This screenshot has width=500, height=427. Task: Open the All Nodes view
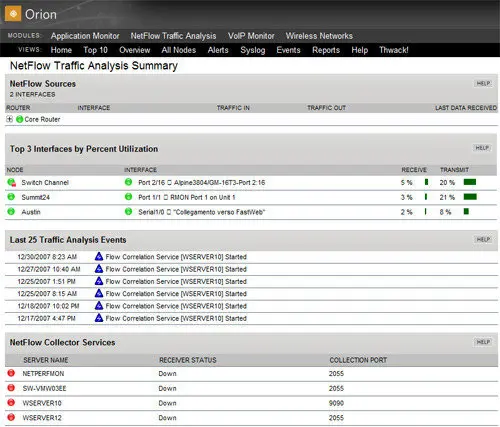pyautogui.click(x=179, y=50)
